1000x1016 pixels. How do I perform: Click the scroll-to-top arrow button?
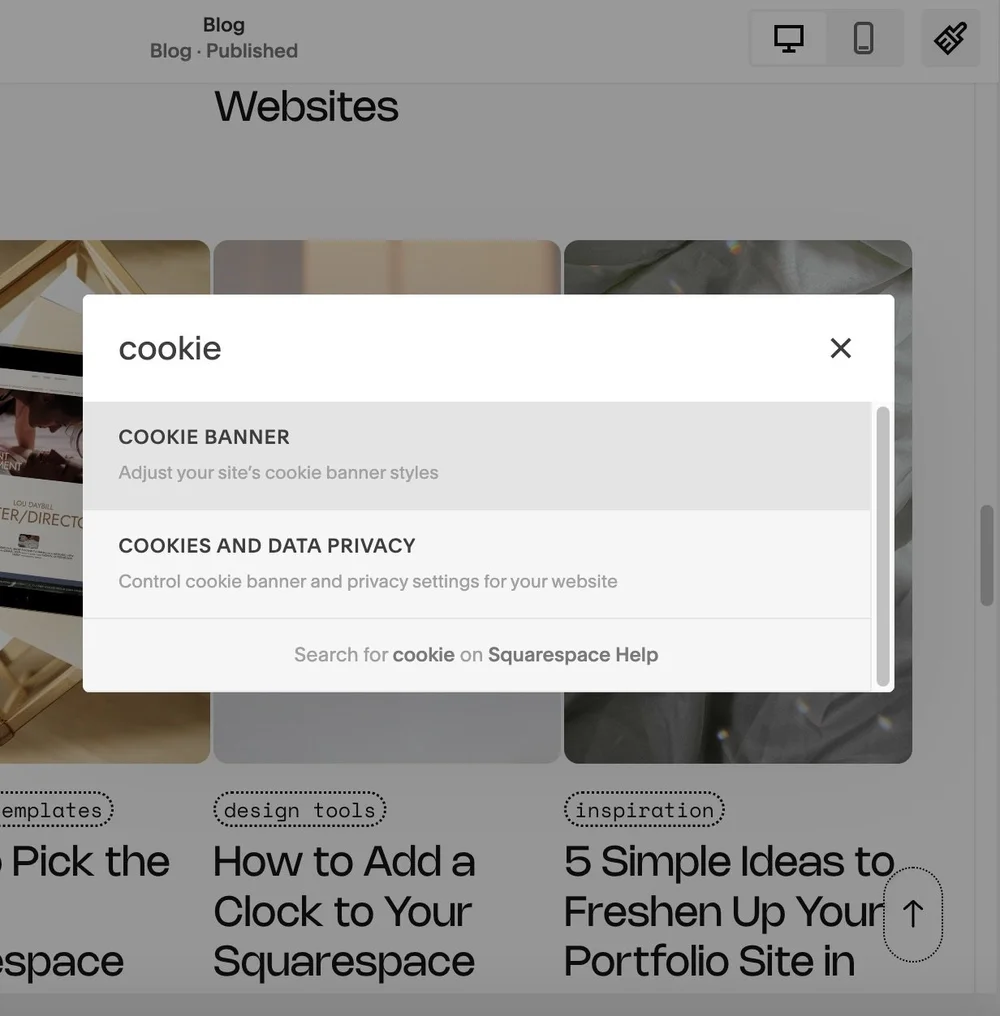tap(913, 914)
